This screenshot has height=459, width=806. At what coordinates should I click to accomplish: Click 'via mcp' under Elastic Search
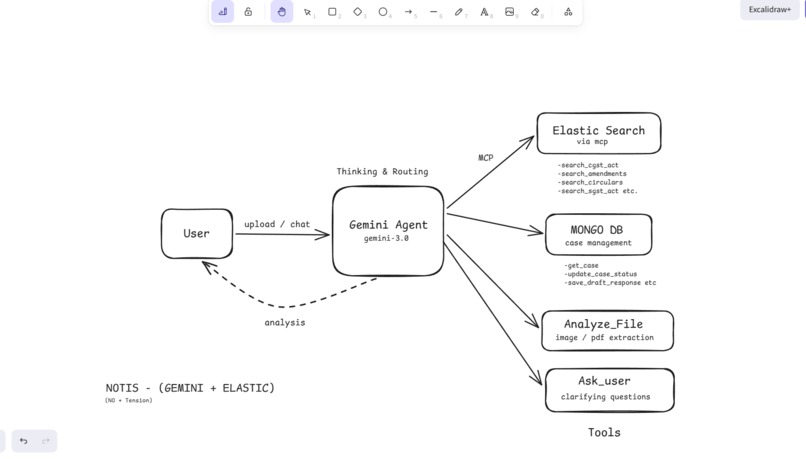(x=592, y=142)
